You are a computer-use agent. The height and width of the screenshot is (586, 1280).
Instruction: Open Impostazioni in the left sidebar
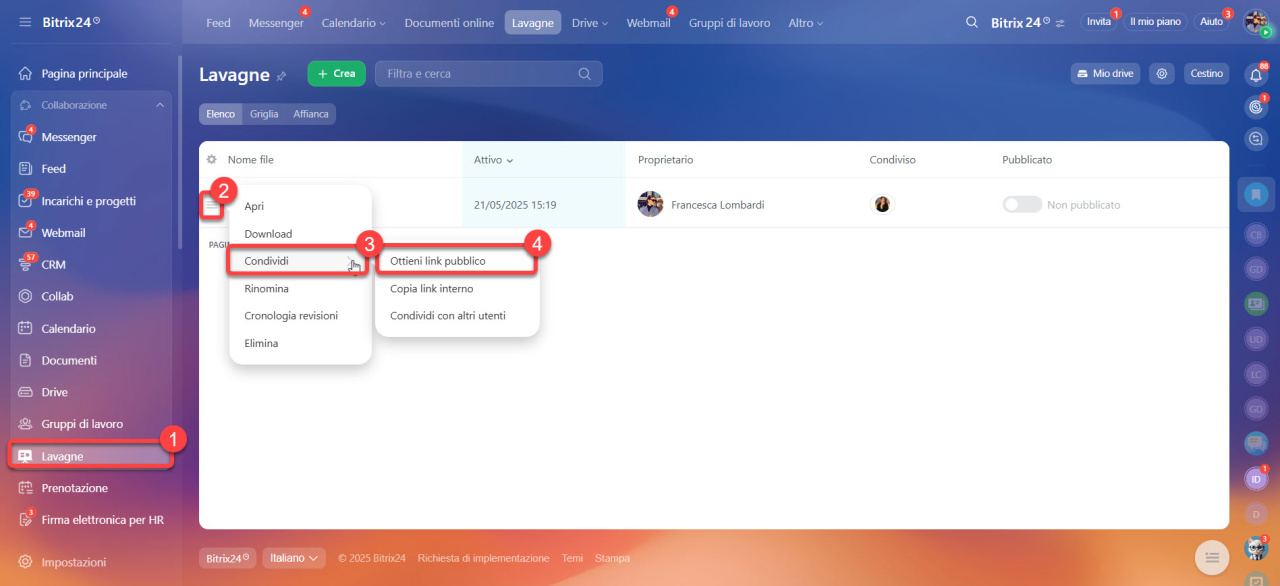pyautogui.click(x=73, y=562)
